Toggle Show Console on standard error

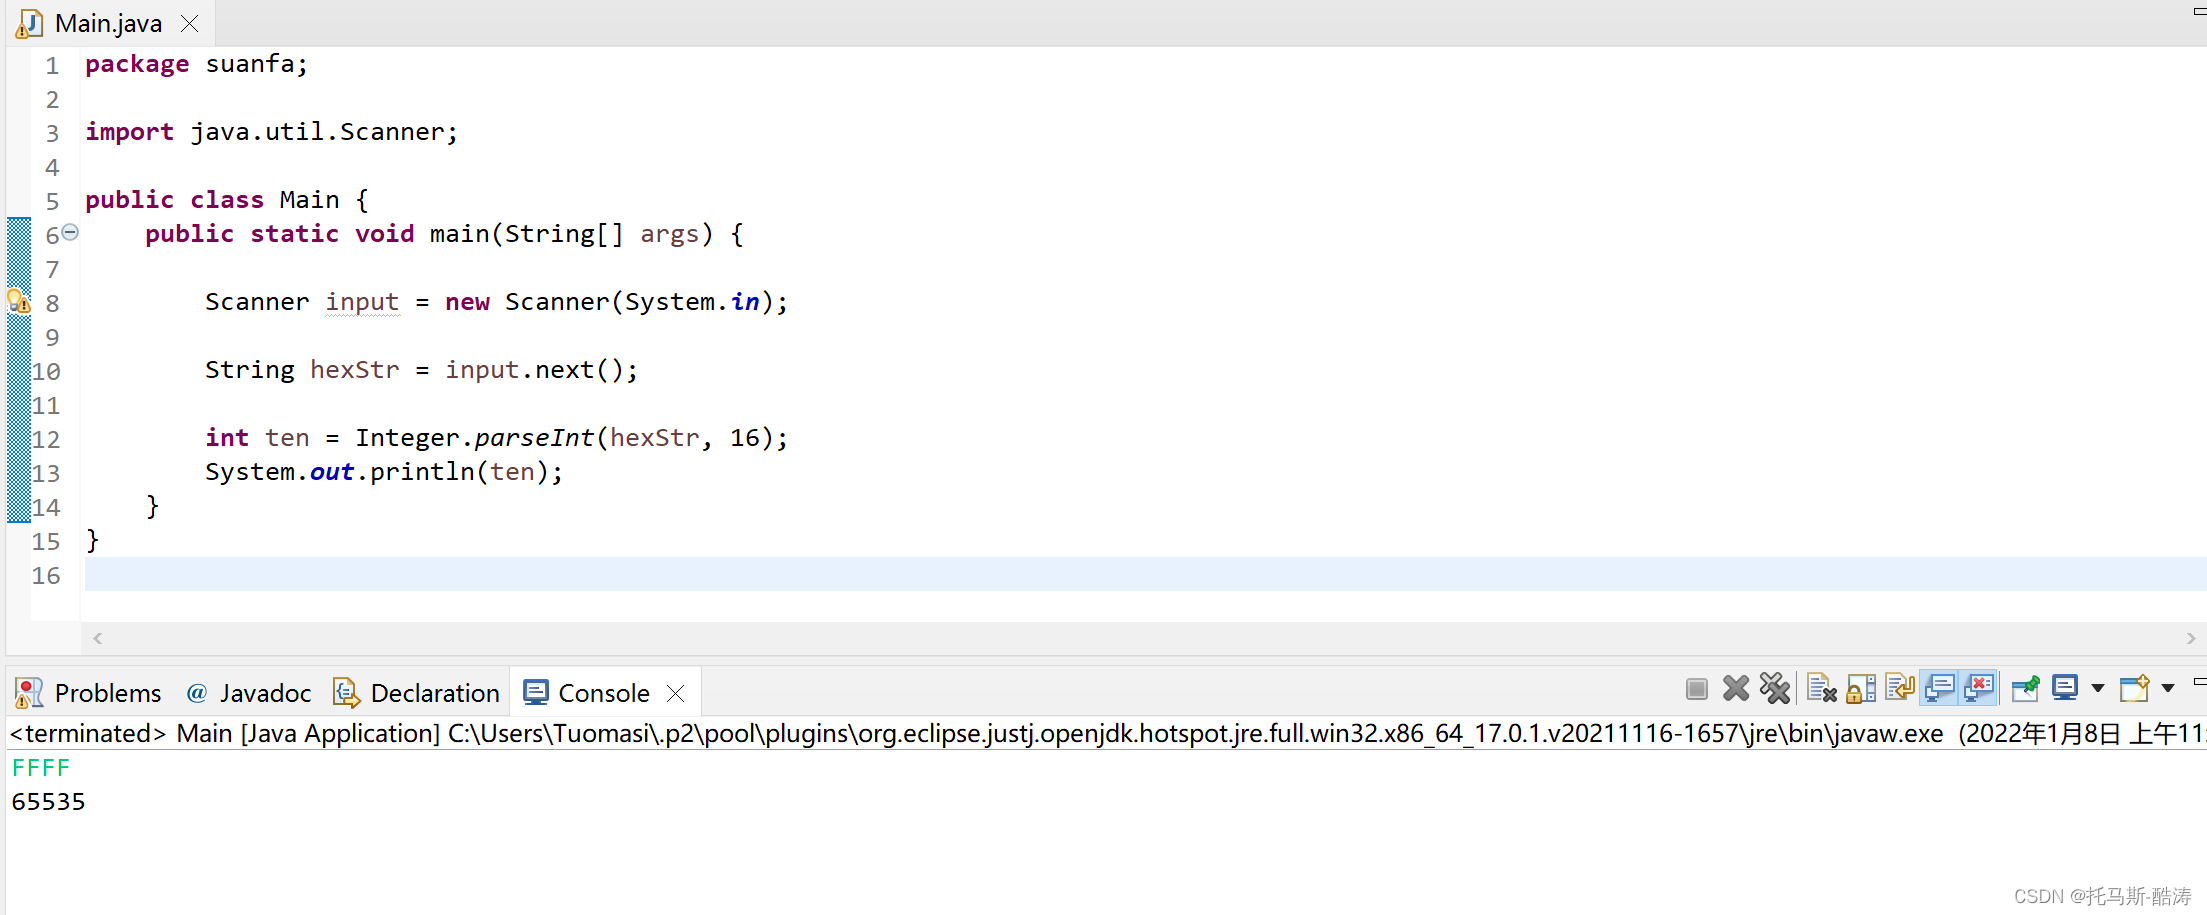tap(1979, 689)
